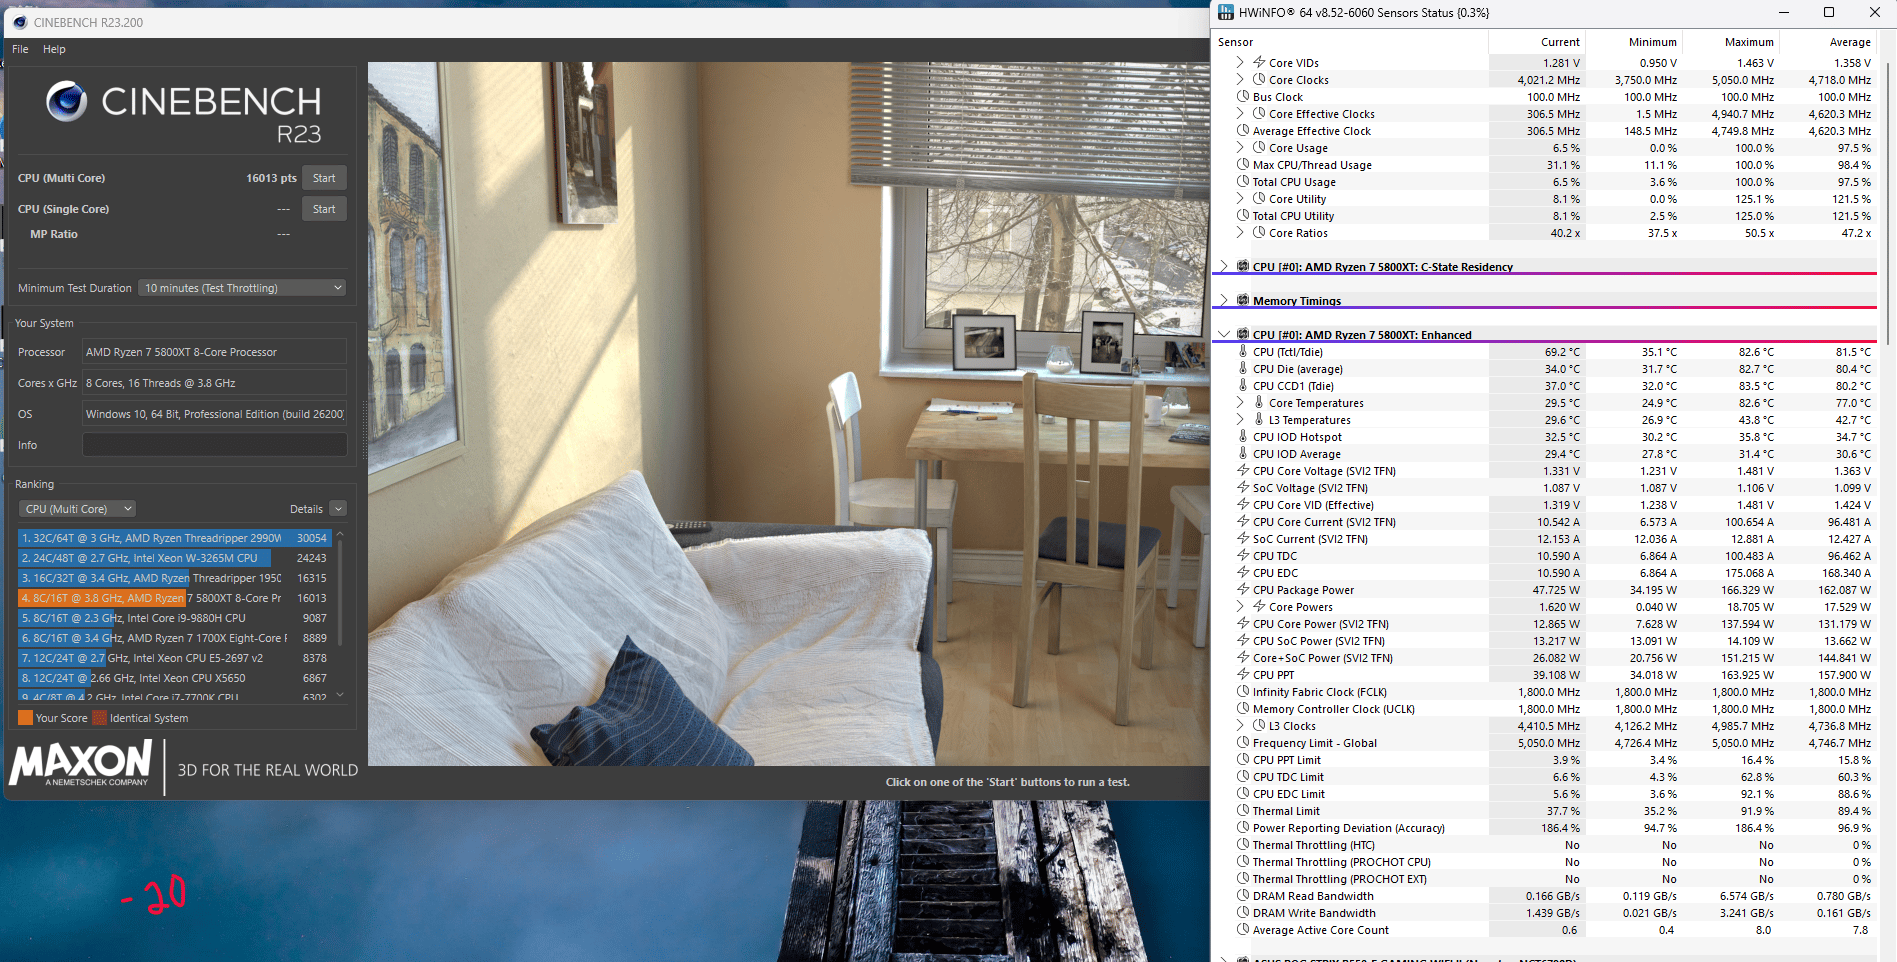
Task: Expand the L3 Clocks row
Action: pos(1240,726)
